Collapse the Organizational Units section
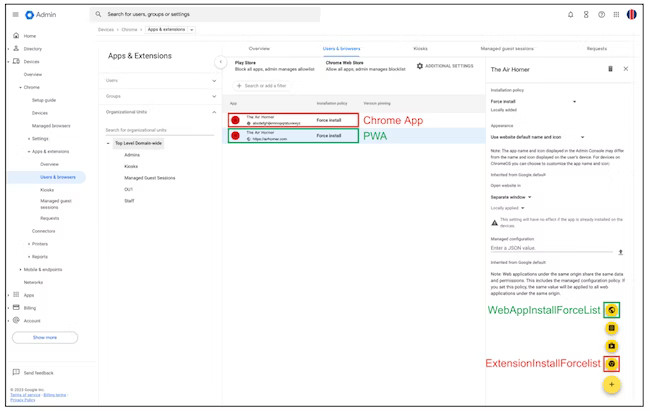The height and width of the screenshot is (411, 650). pos(214,112)
